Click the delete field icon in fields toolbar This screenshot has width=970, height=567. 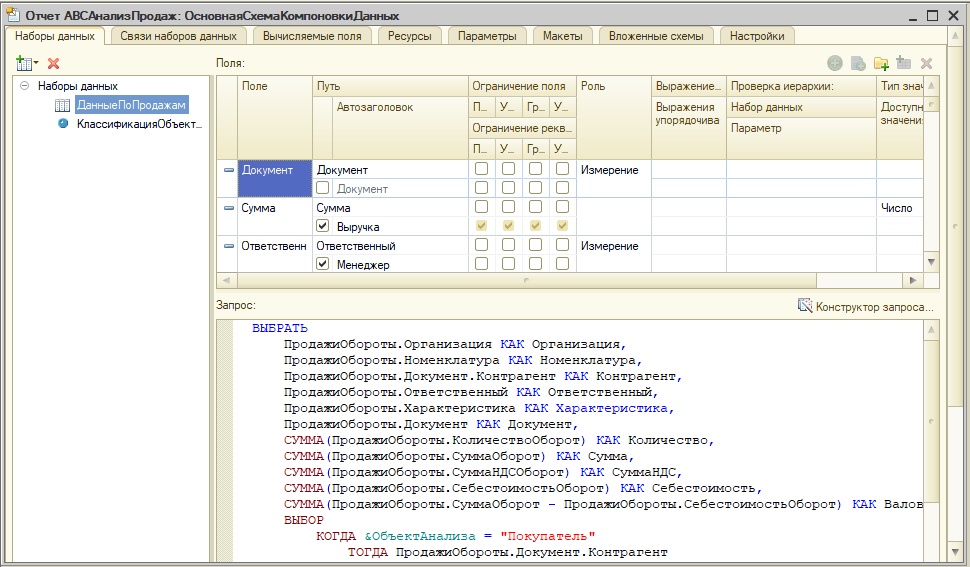(x=926, y=63)
